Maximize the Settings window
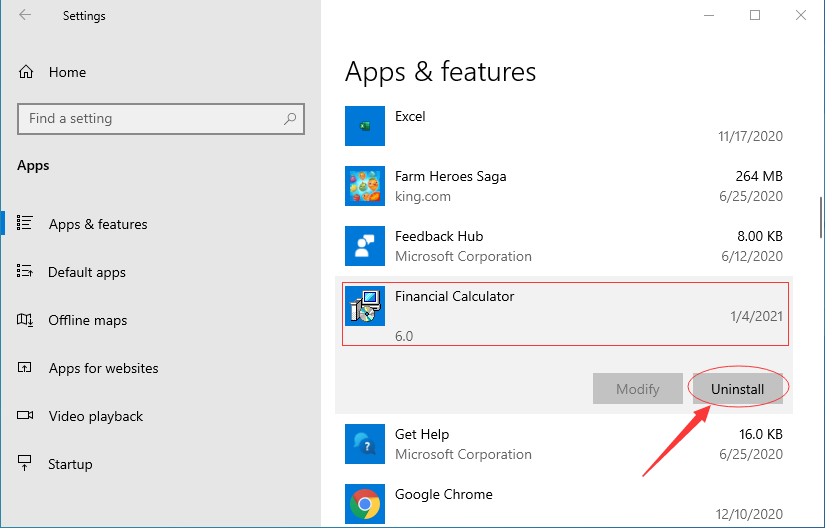The image size is (825, 528). coord(755,15)
